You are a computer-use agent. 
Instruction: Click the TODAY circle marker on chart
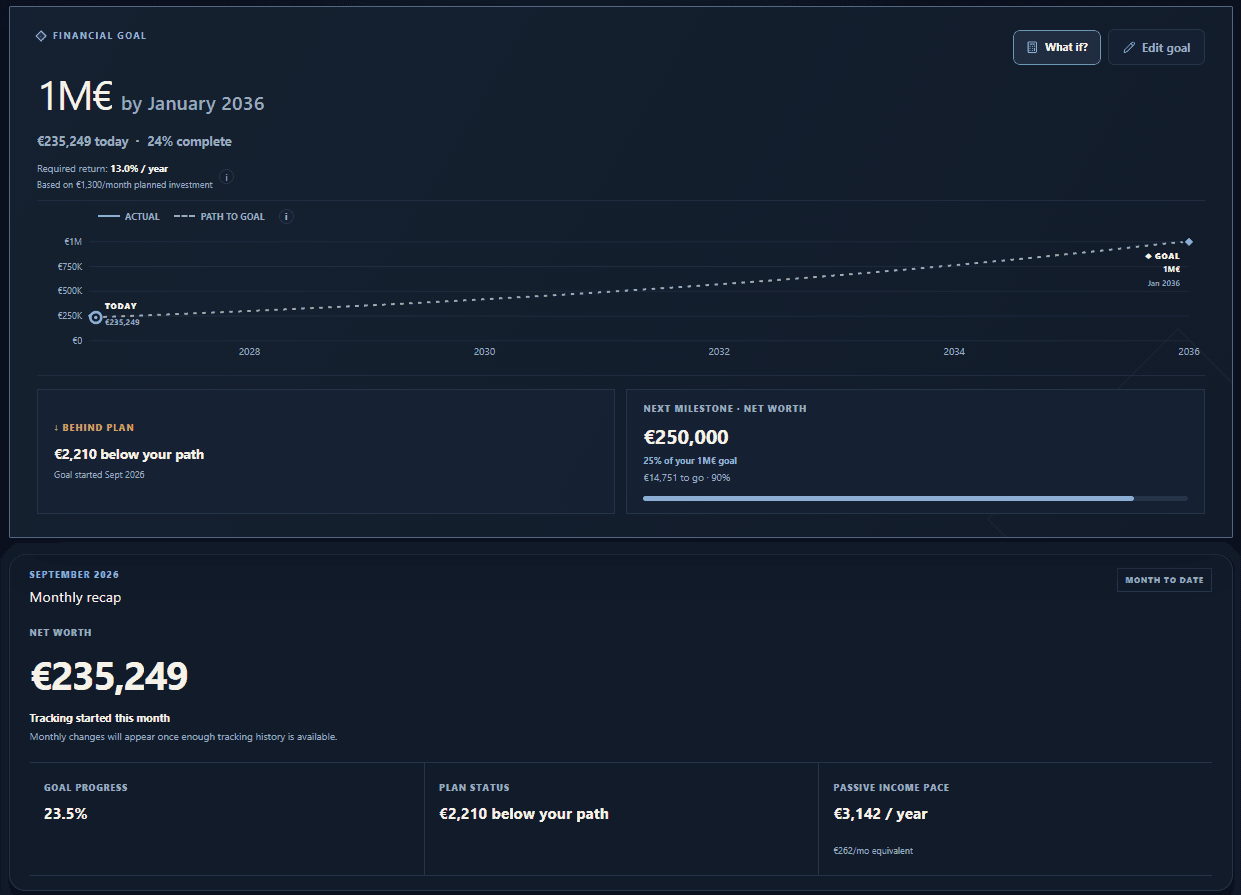tap(96, 317)
